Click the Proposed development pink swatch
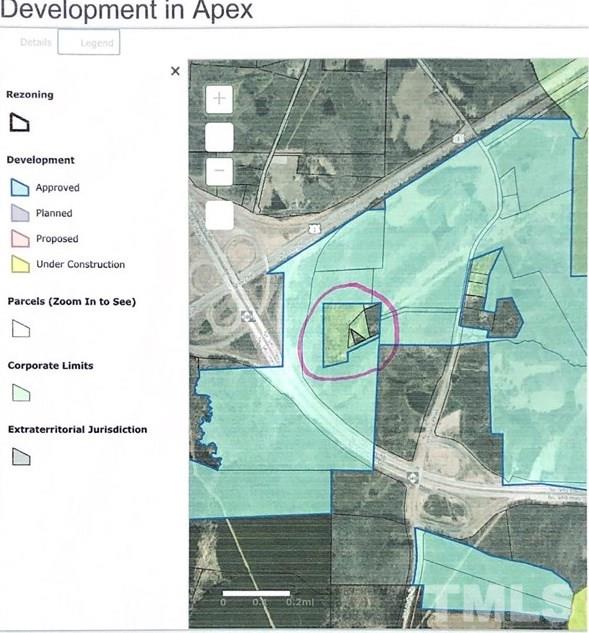The width and height of the screenshot is (589, 633). pos(20,239)
